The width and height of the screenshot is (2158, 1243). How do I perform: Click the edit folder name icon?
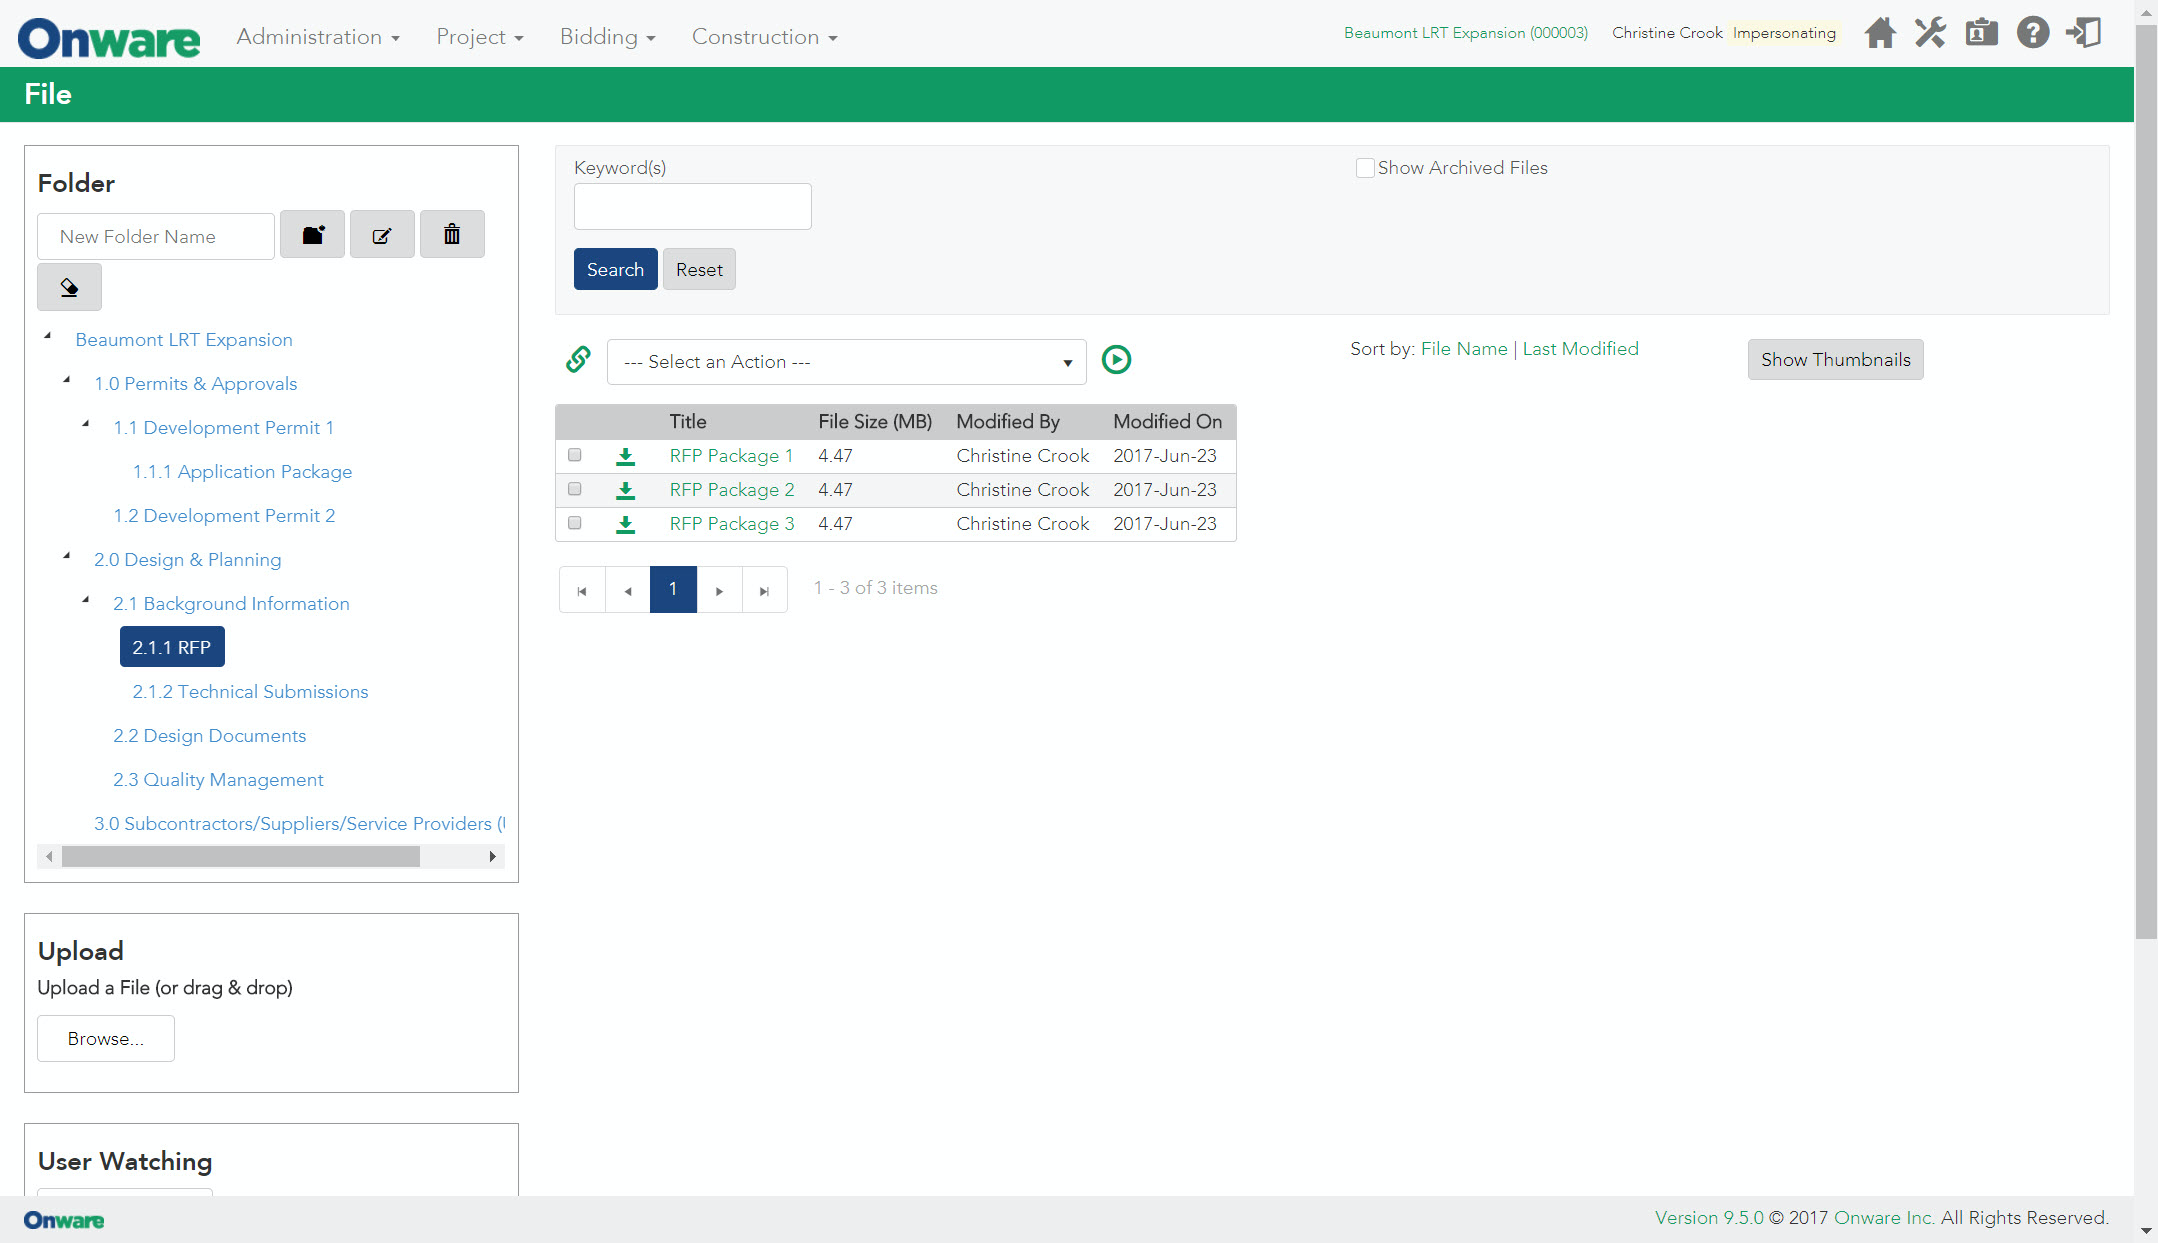[382, 235]
